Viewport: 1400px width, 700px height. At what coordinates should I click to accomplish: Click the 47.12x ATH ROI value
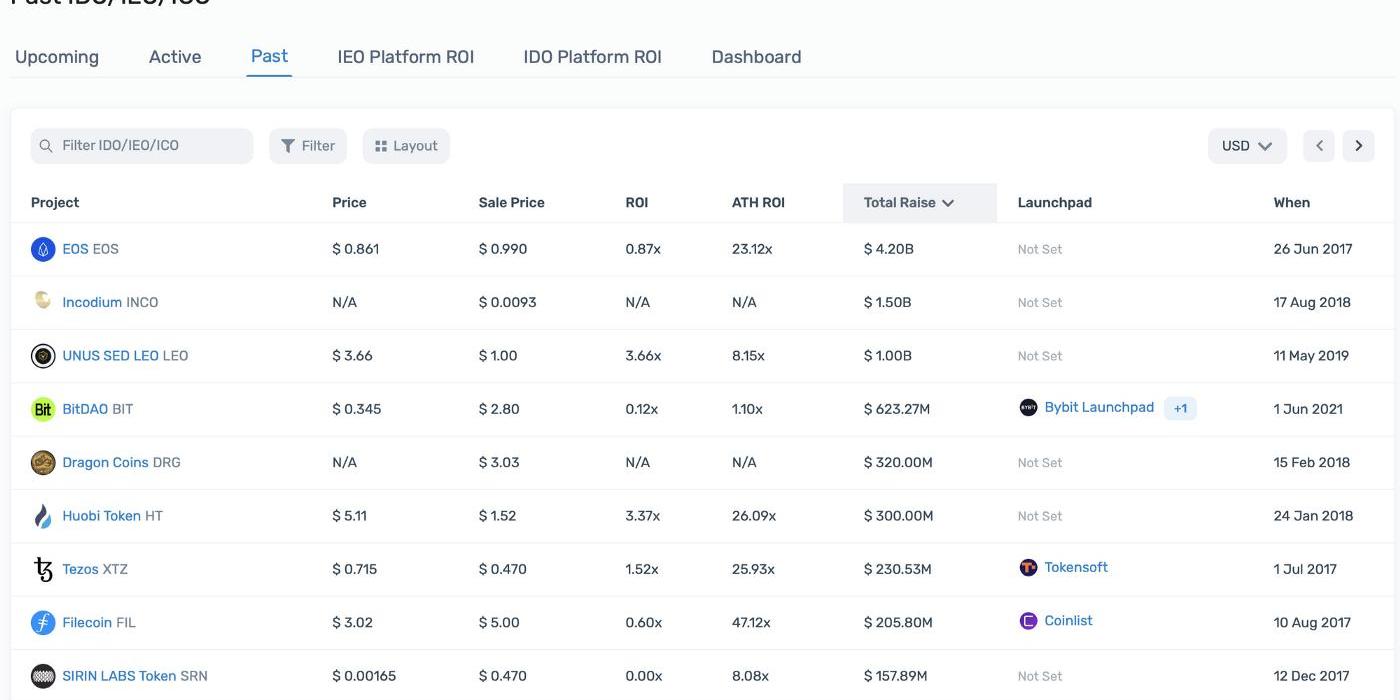pyautogui.click(x=751, y=623)
